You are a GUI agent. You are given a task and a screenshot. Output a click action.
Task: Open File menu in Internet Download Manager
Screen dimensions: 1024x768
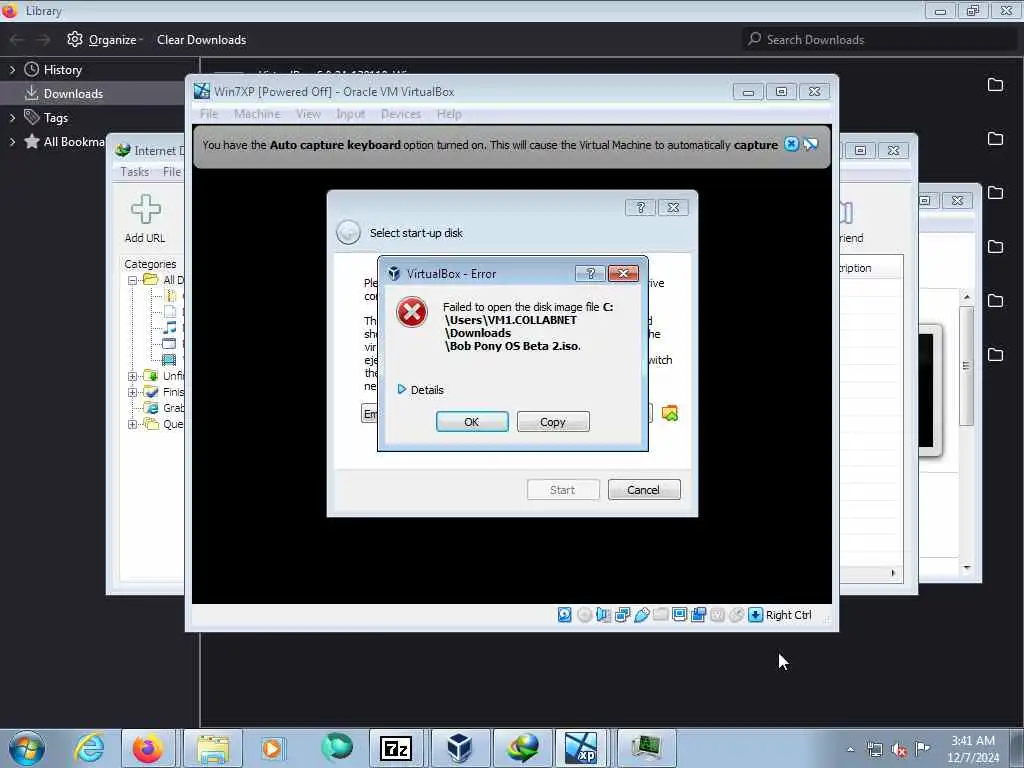[172, 172]
